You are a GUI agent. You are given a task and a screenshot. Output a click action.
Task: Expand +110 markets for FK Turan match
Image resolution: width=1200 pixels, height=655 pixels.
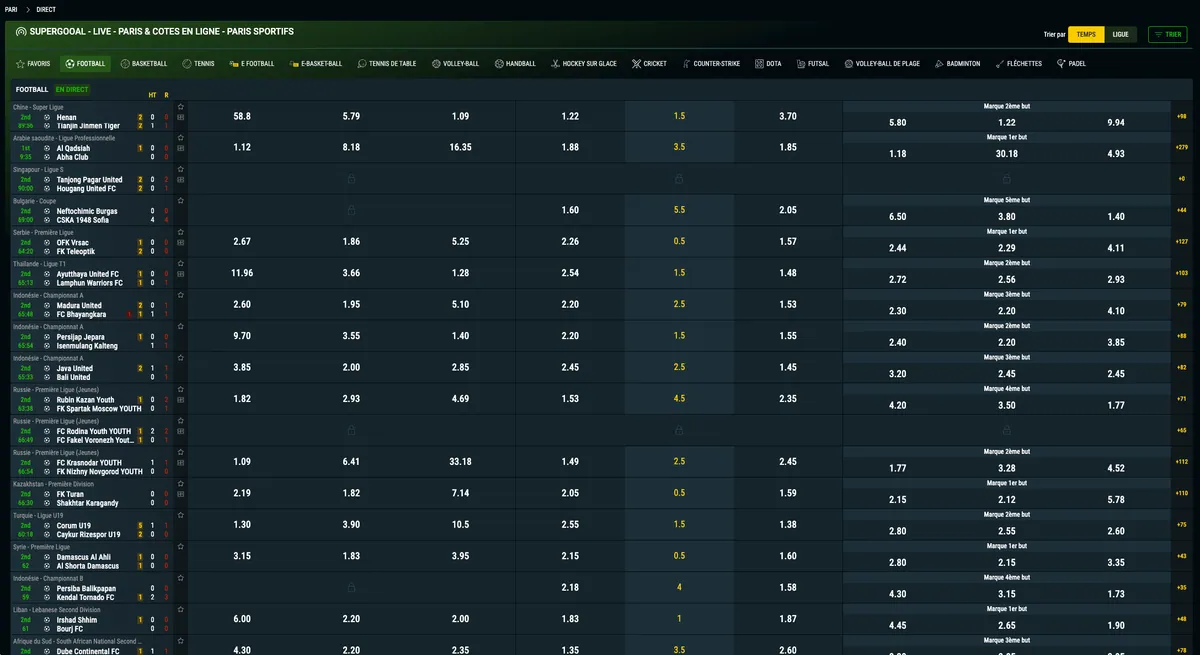(1182, 493)
